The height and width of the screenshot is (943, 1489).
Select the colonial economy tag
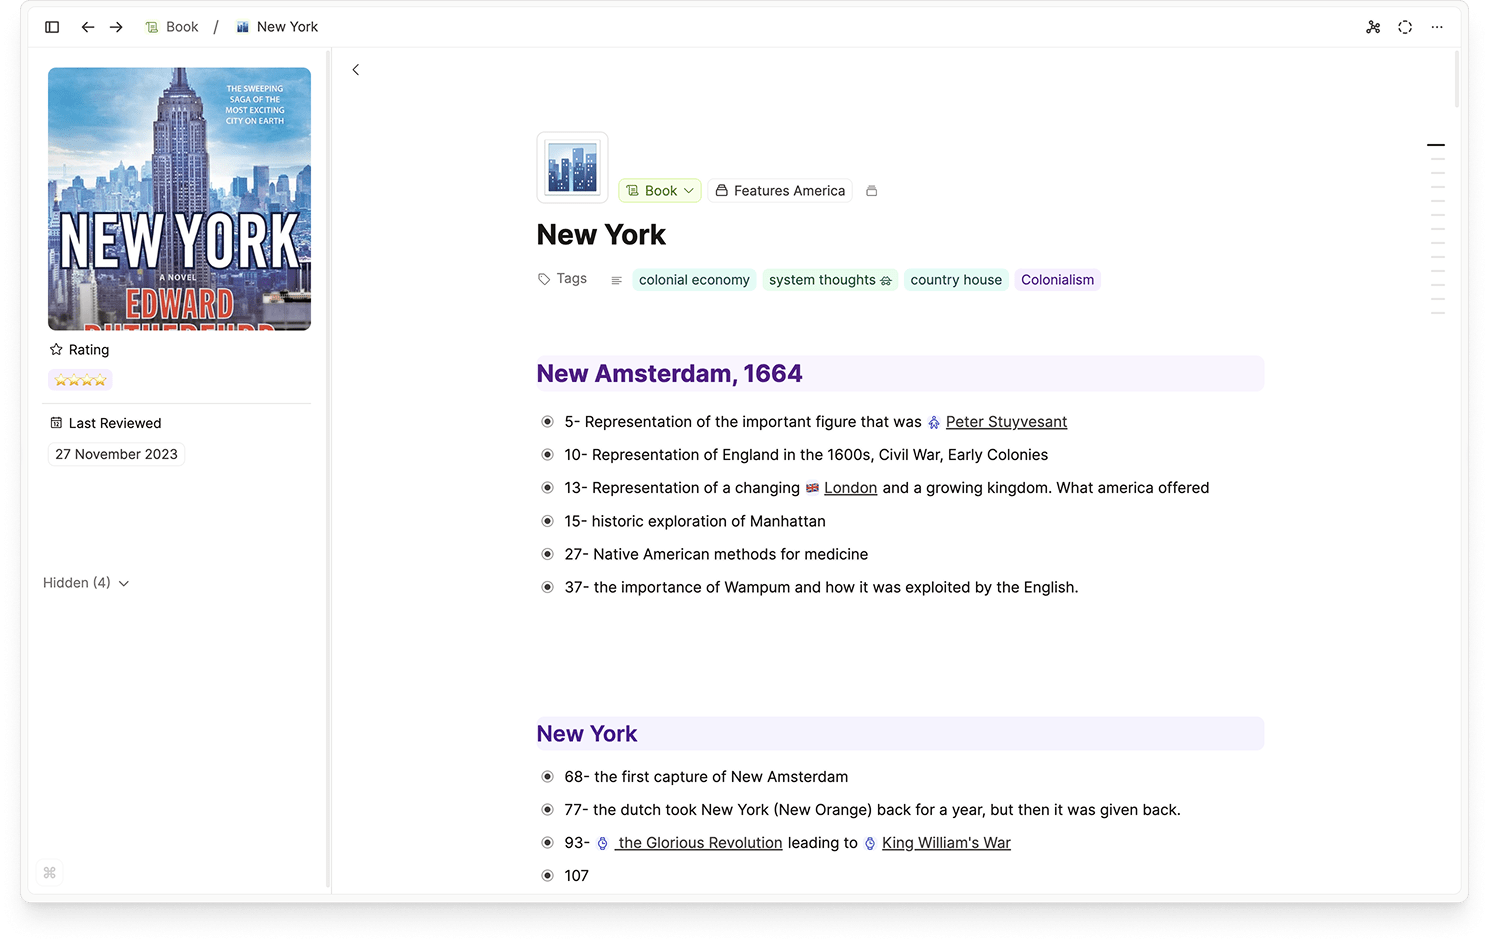(x=694, y=280)
